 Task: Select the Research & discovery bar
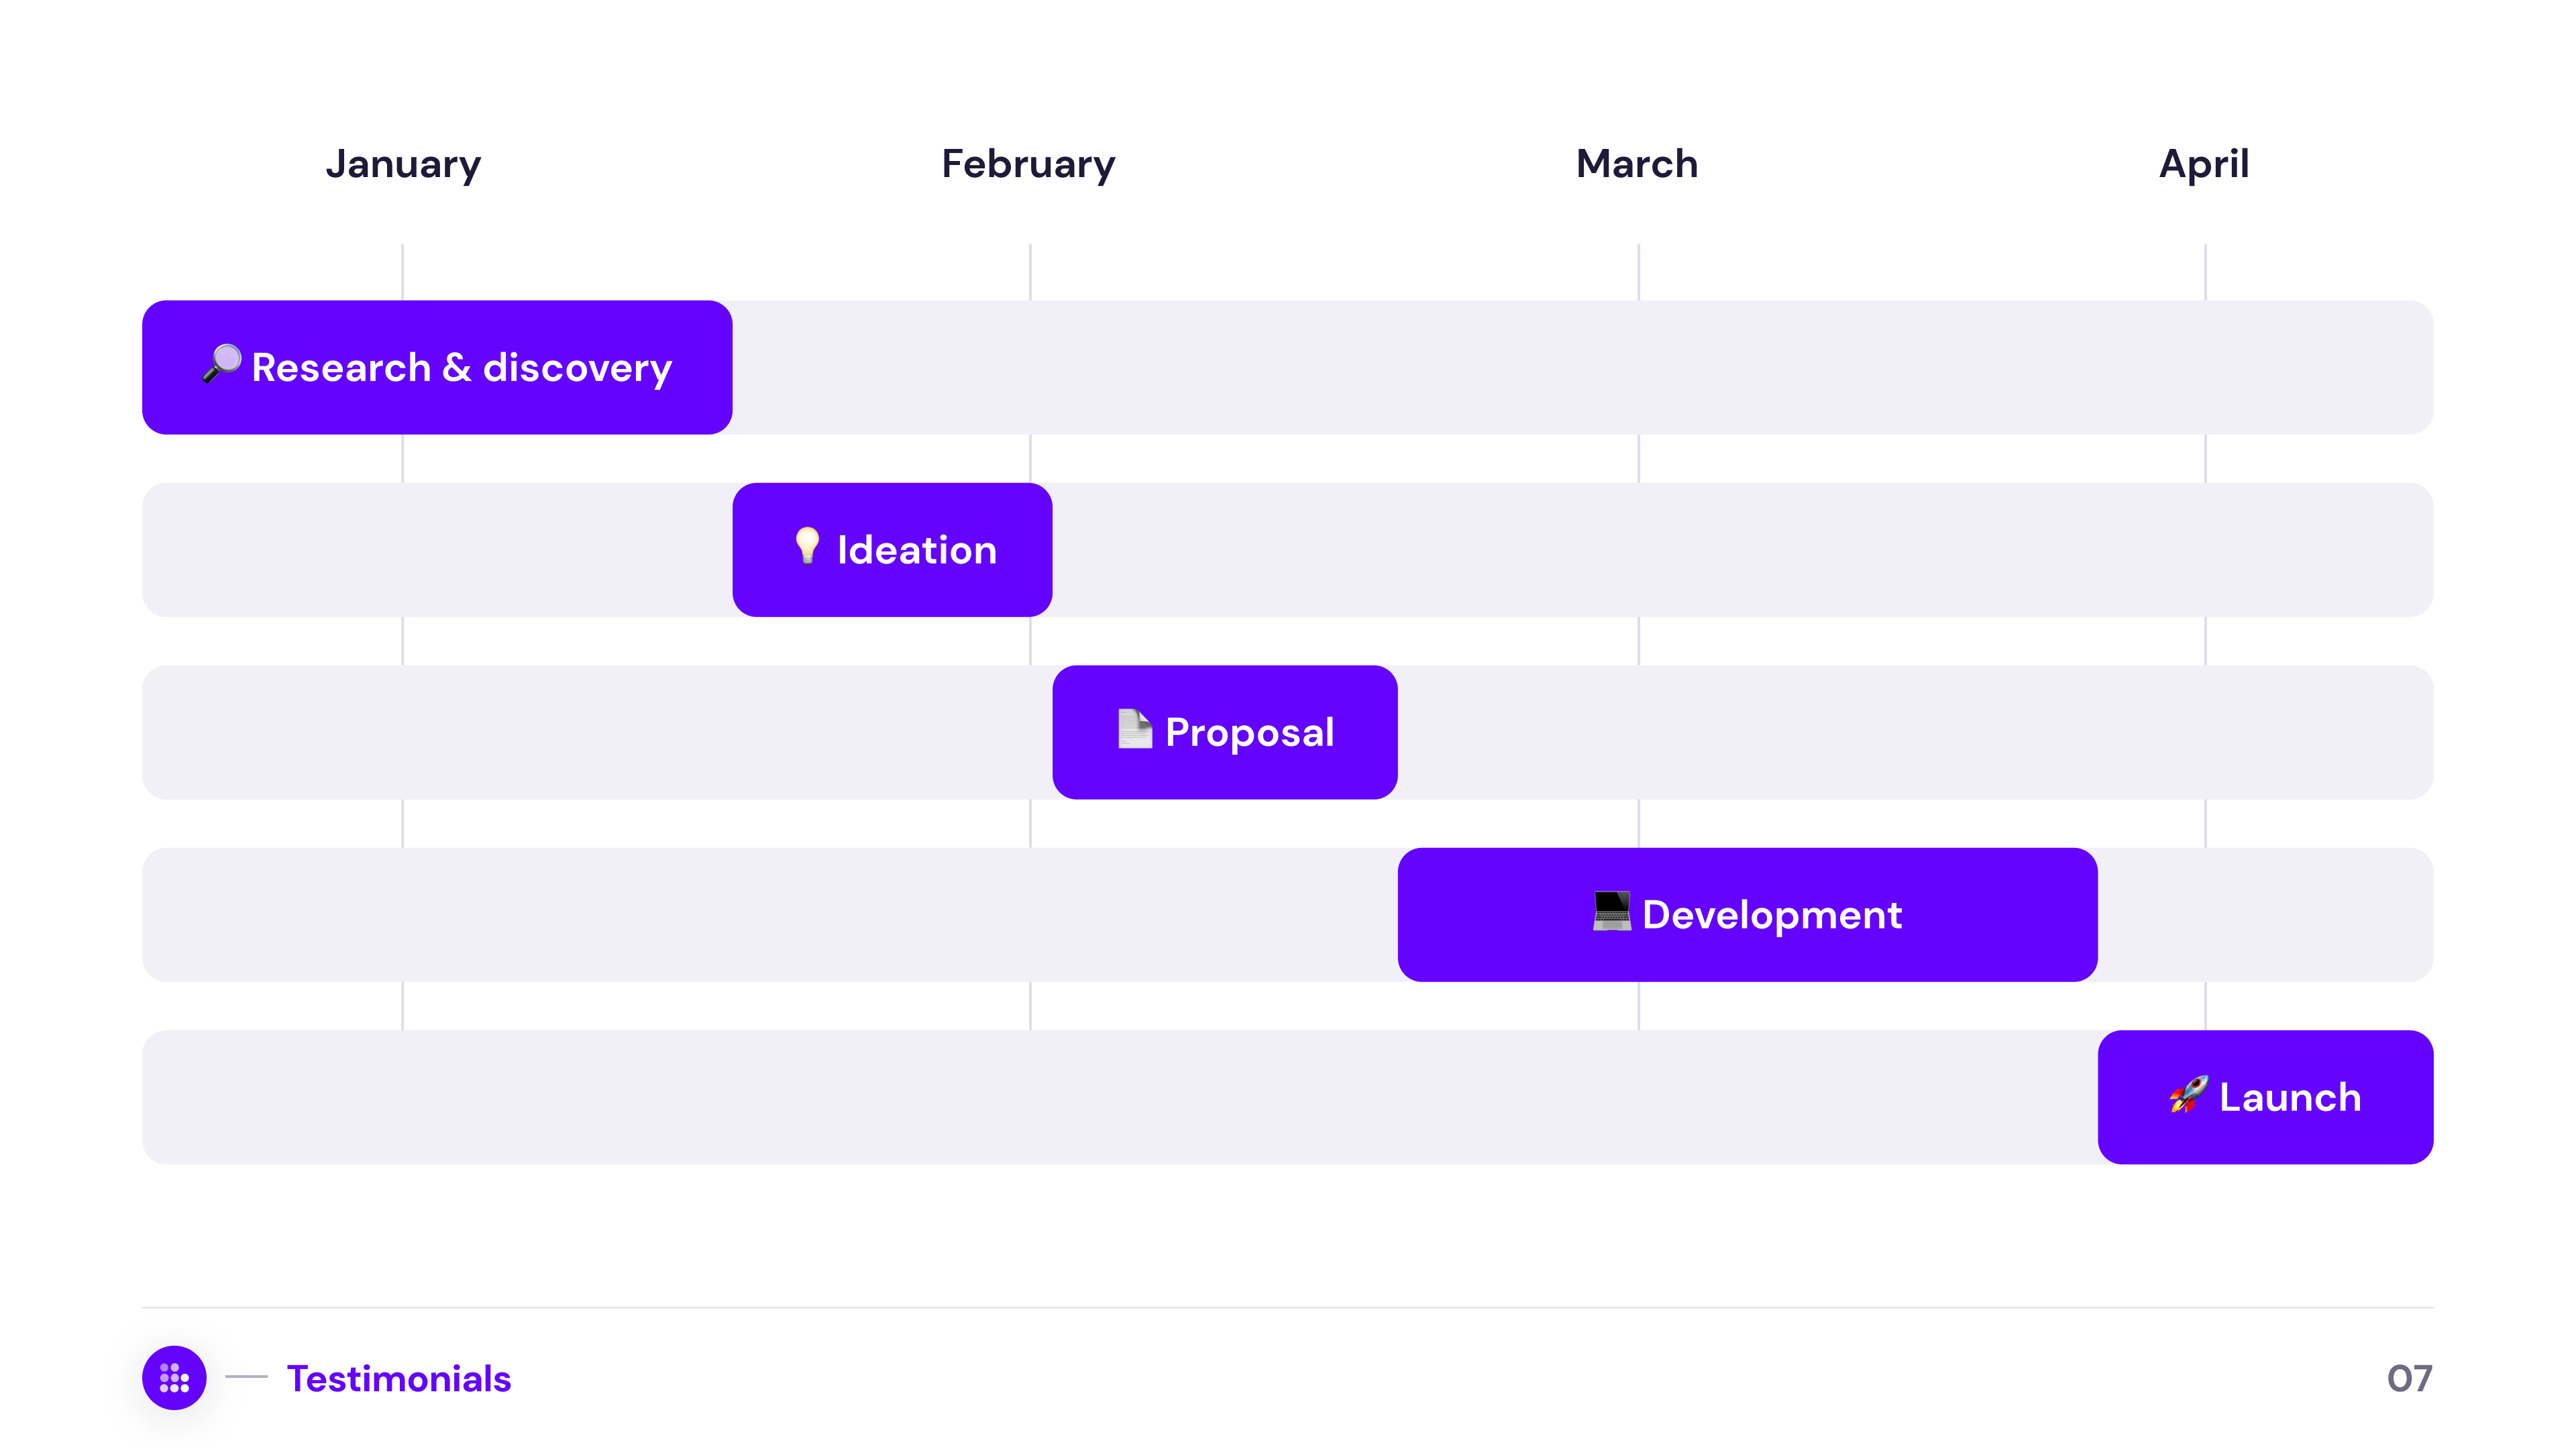coord(437,367)
